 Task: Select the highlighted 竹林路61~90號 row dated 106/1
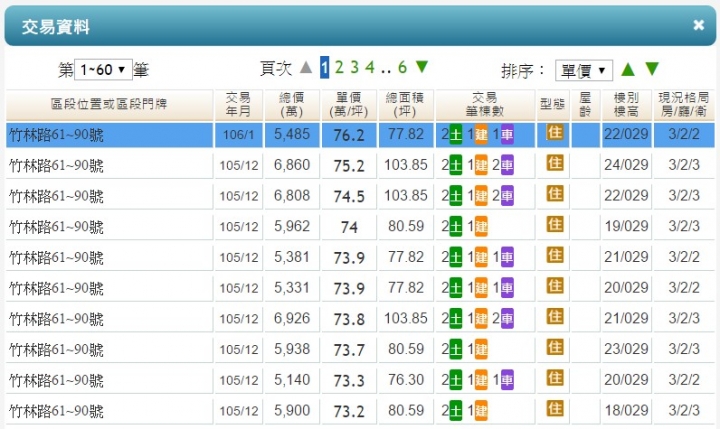tap(360, 135)
